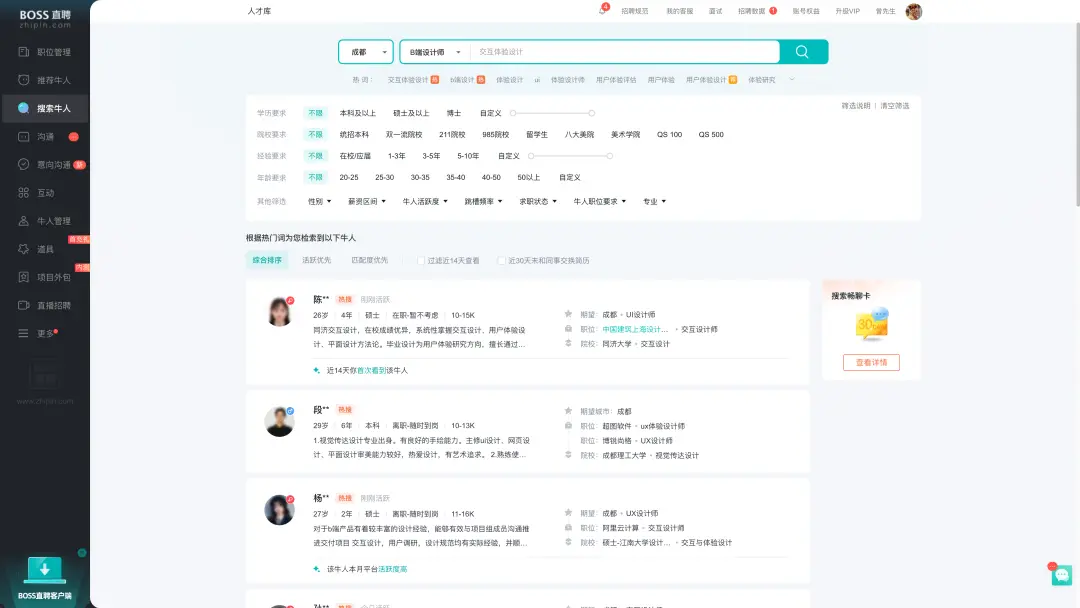Image resolution: width=1080 pixels, height=608 pixels.
Task: Go to 推荐牛人 in the sidebar
Action: click(x=52, y=80)
